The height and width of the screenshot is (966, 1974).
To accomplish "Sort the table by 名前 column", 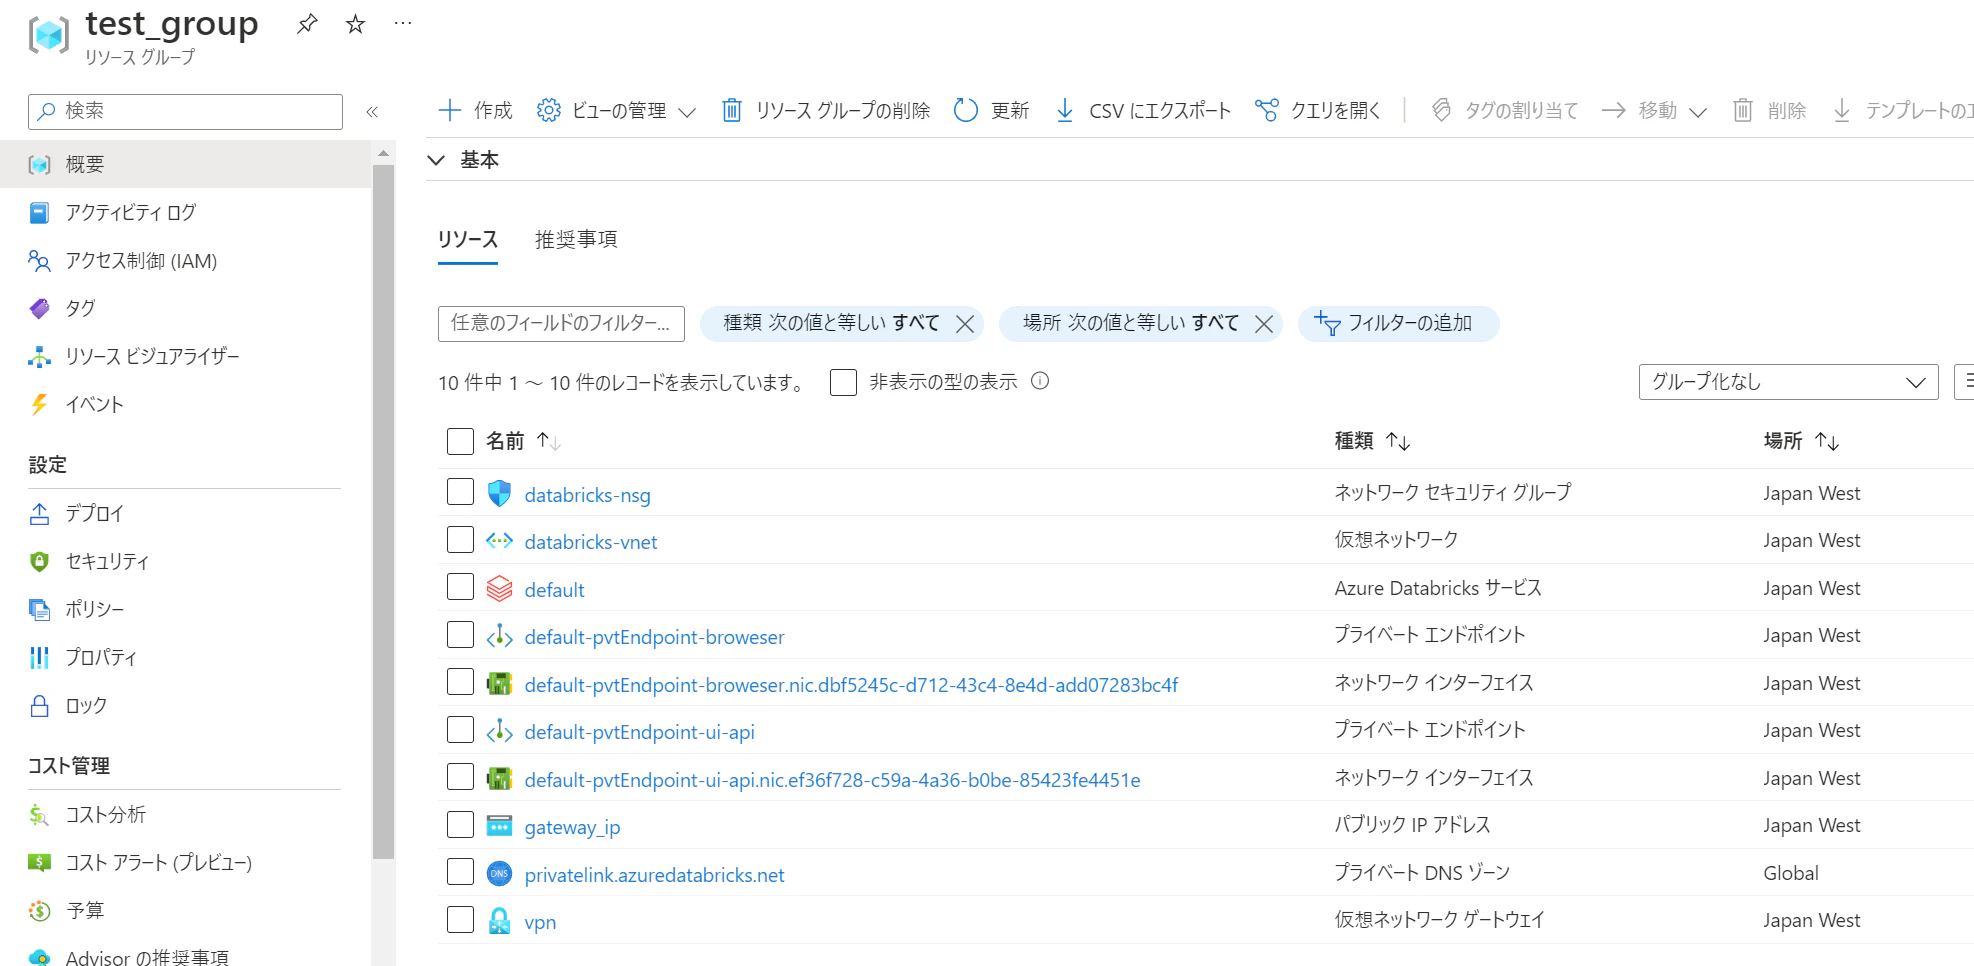I will tap(523, 441).
